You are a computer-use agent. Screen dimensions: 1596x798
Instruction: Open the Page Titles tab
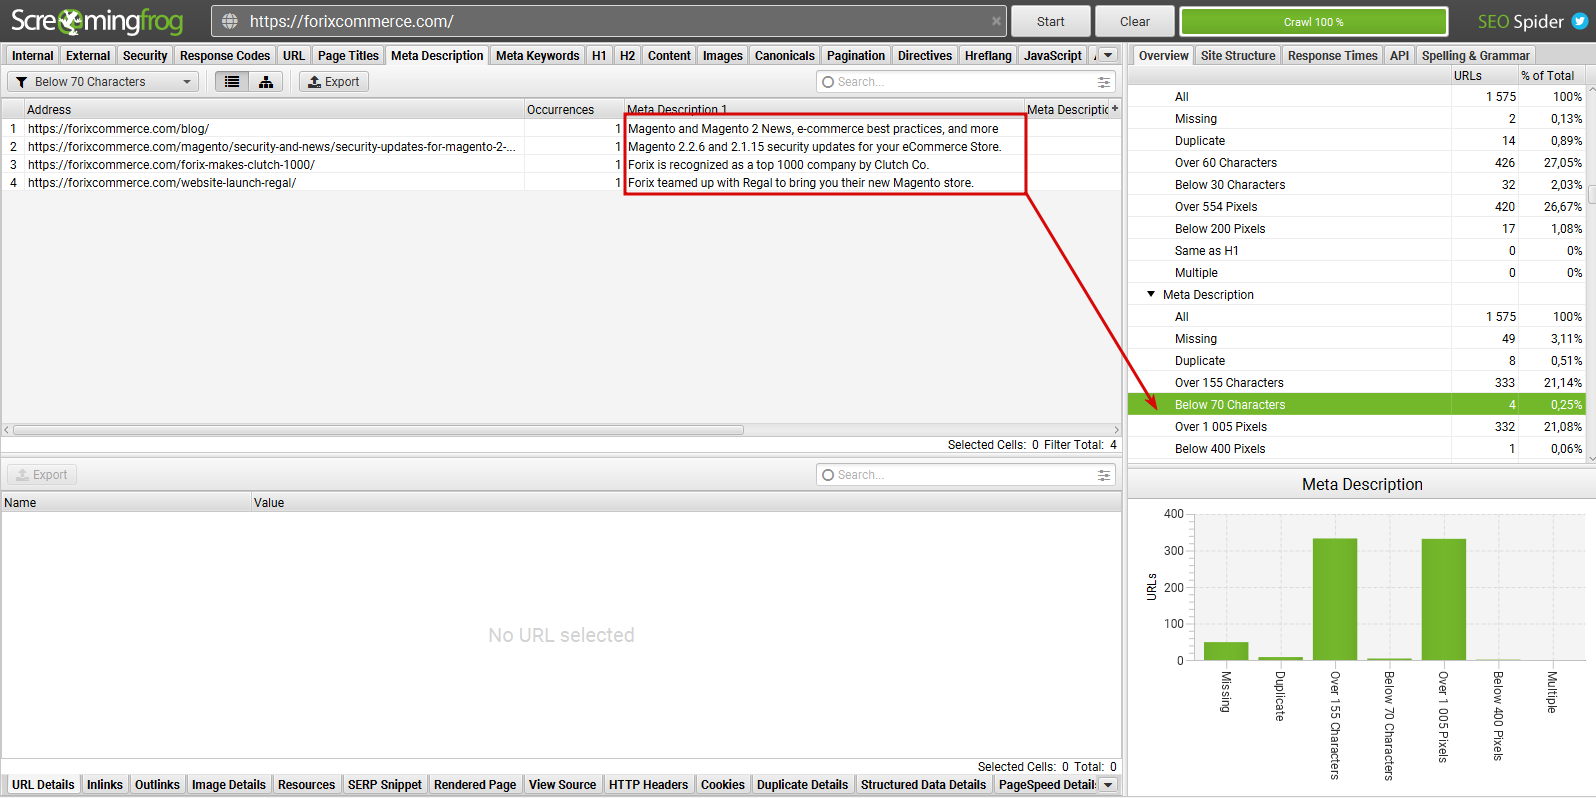click(x=348, y=56)
